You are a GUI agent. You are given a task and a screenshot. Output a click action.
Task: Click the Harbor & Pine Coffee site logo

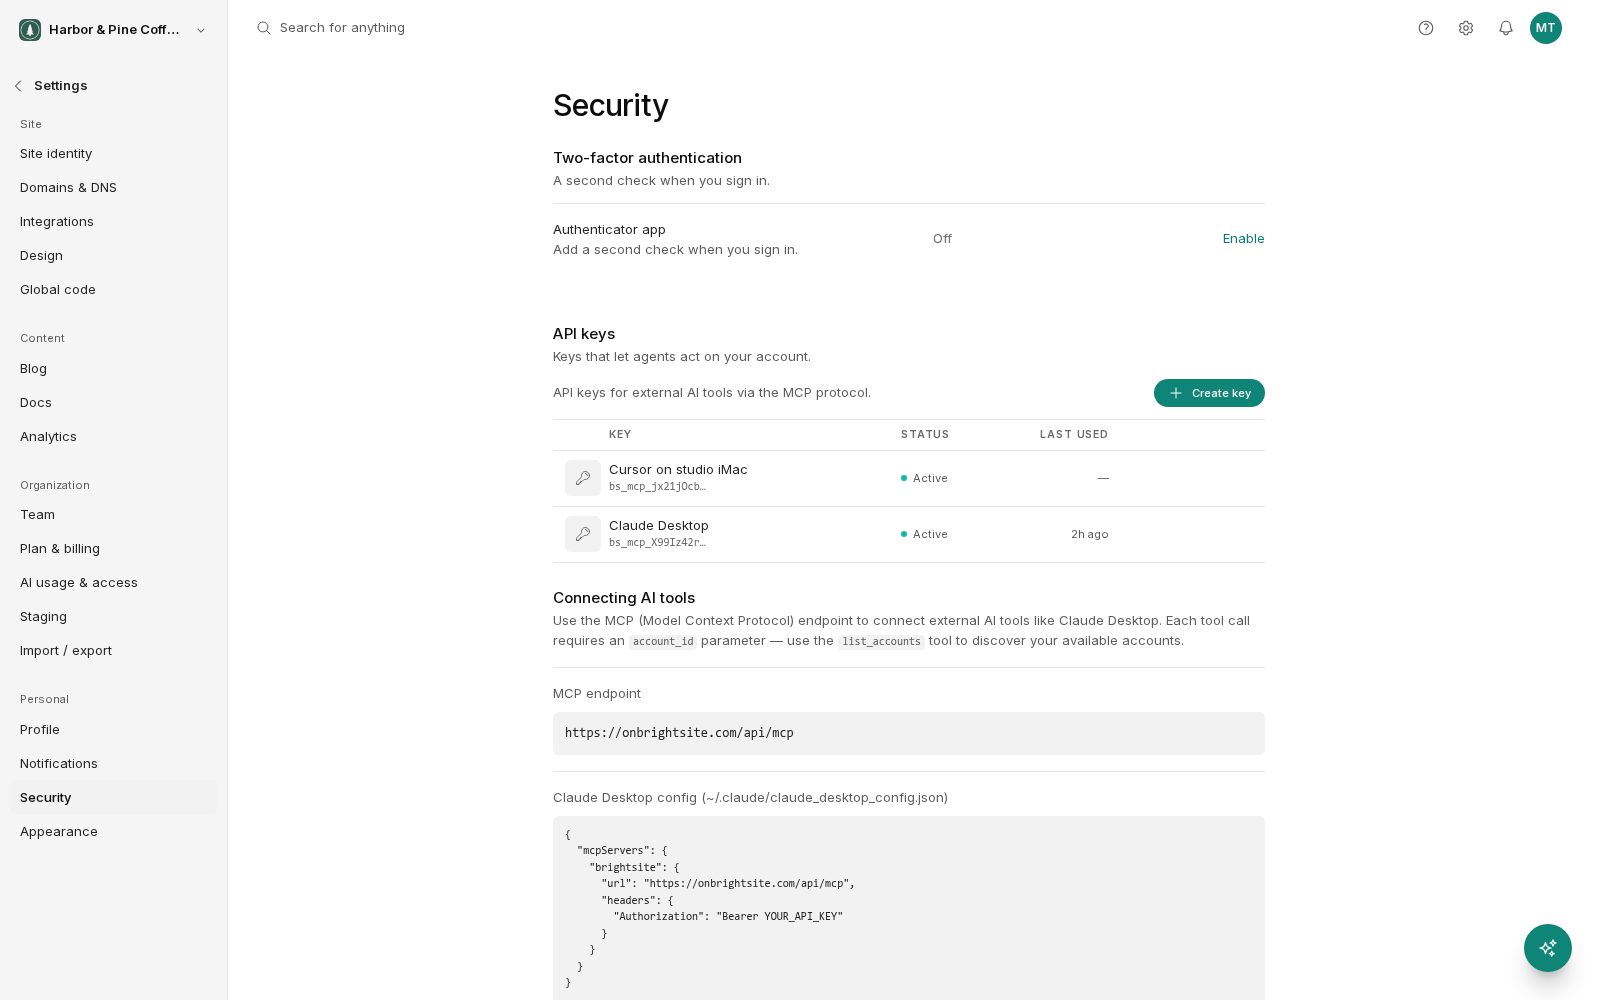click(30, 30)
